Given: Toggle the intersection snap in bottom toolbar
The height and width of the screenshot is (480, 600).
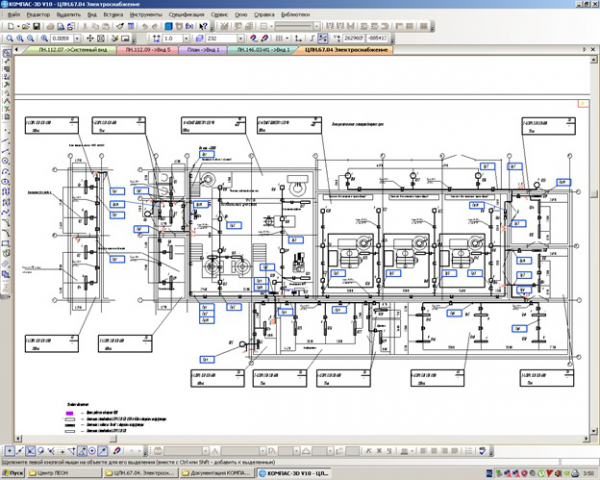Looking at the screenshot, I should pyautogui.click(x=30, y=451).
